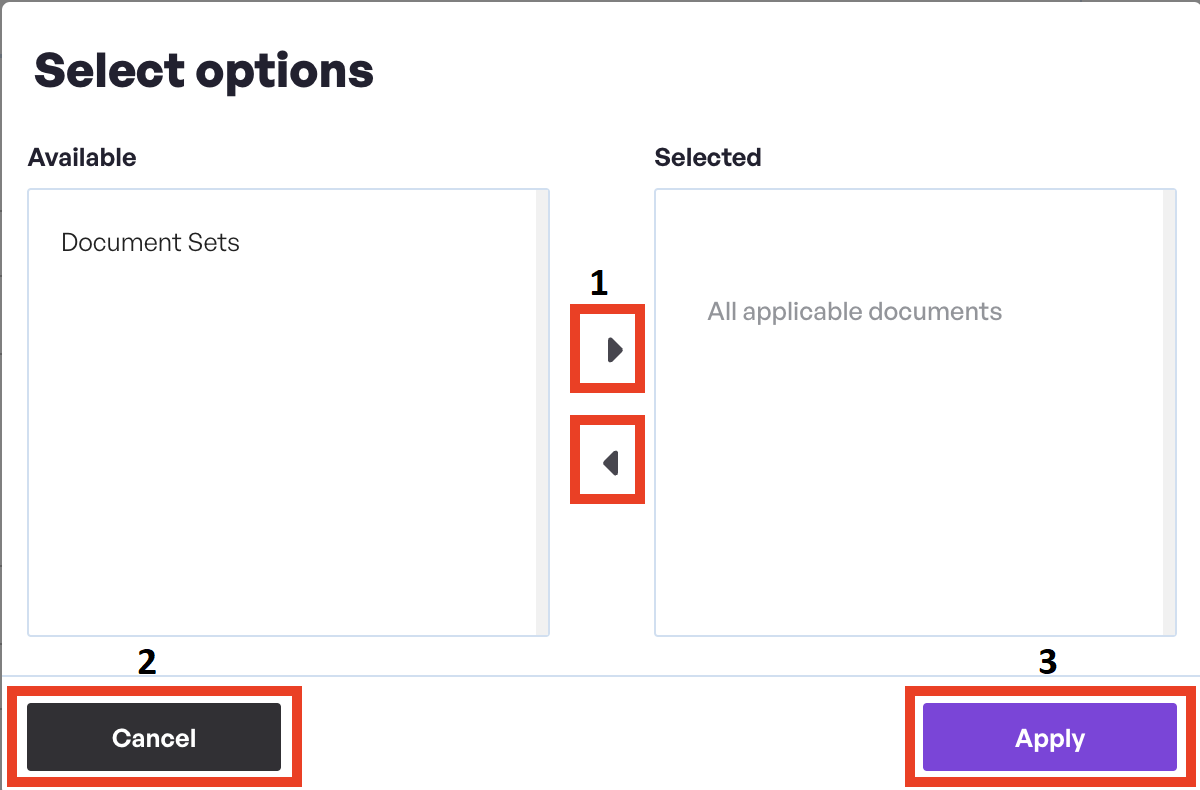This screenshot has height=790, width=1200.
Task: Click the 'All applicable documents' placeholder text
Action: (x=854, y=312)
